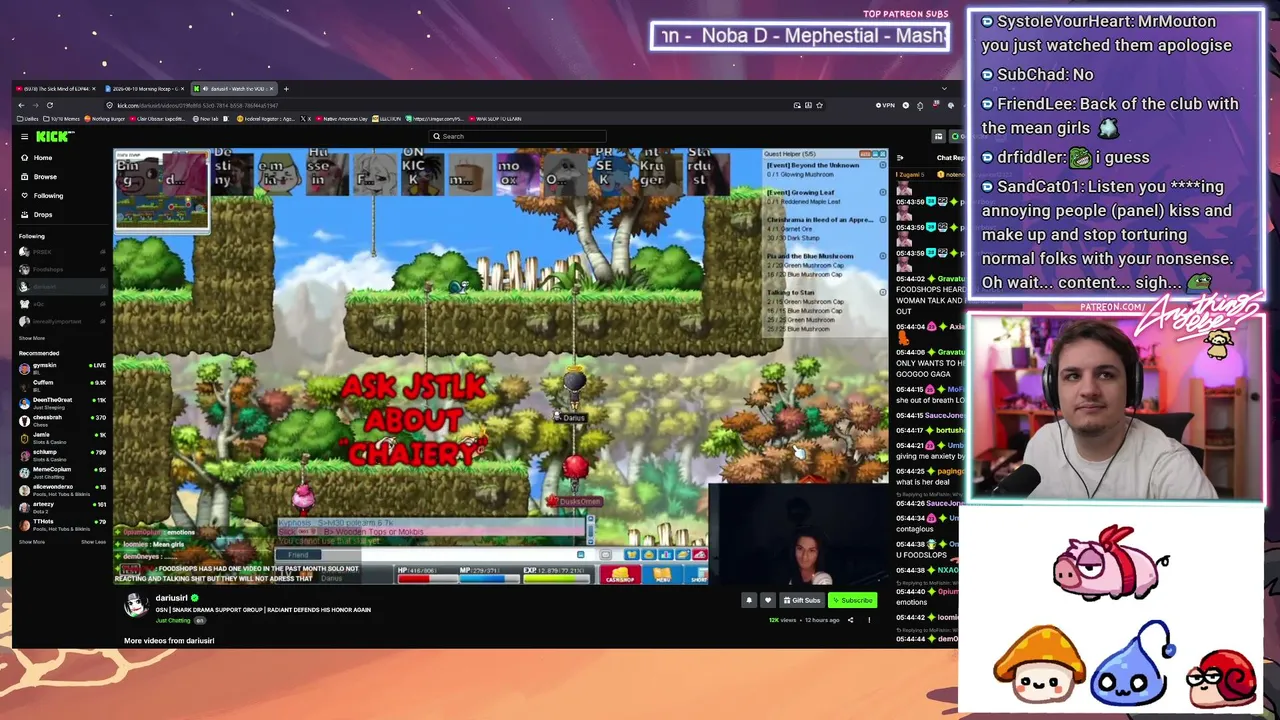Show more recommended channels
The width and height of the screenshot is (1280, 720).
(32, 542)
